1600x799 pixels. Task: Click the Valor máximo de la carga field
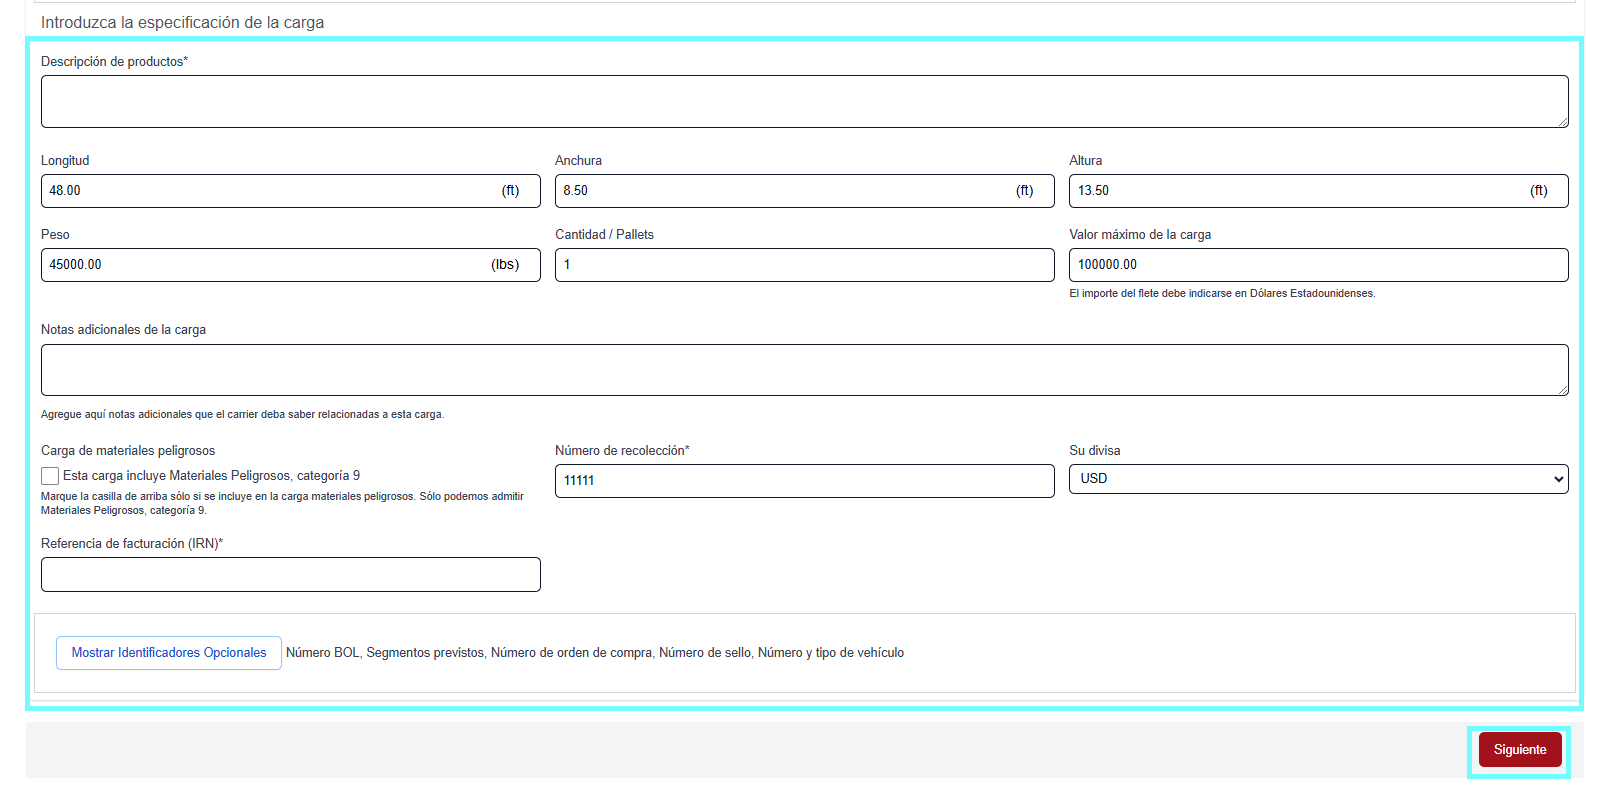pyautogui.click(x=1318, y=265)
